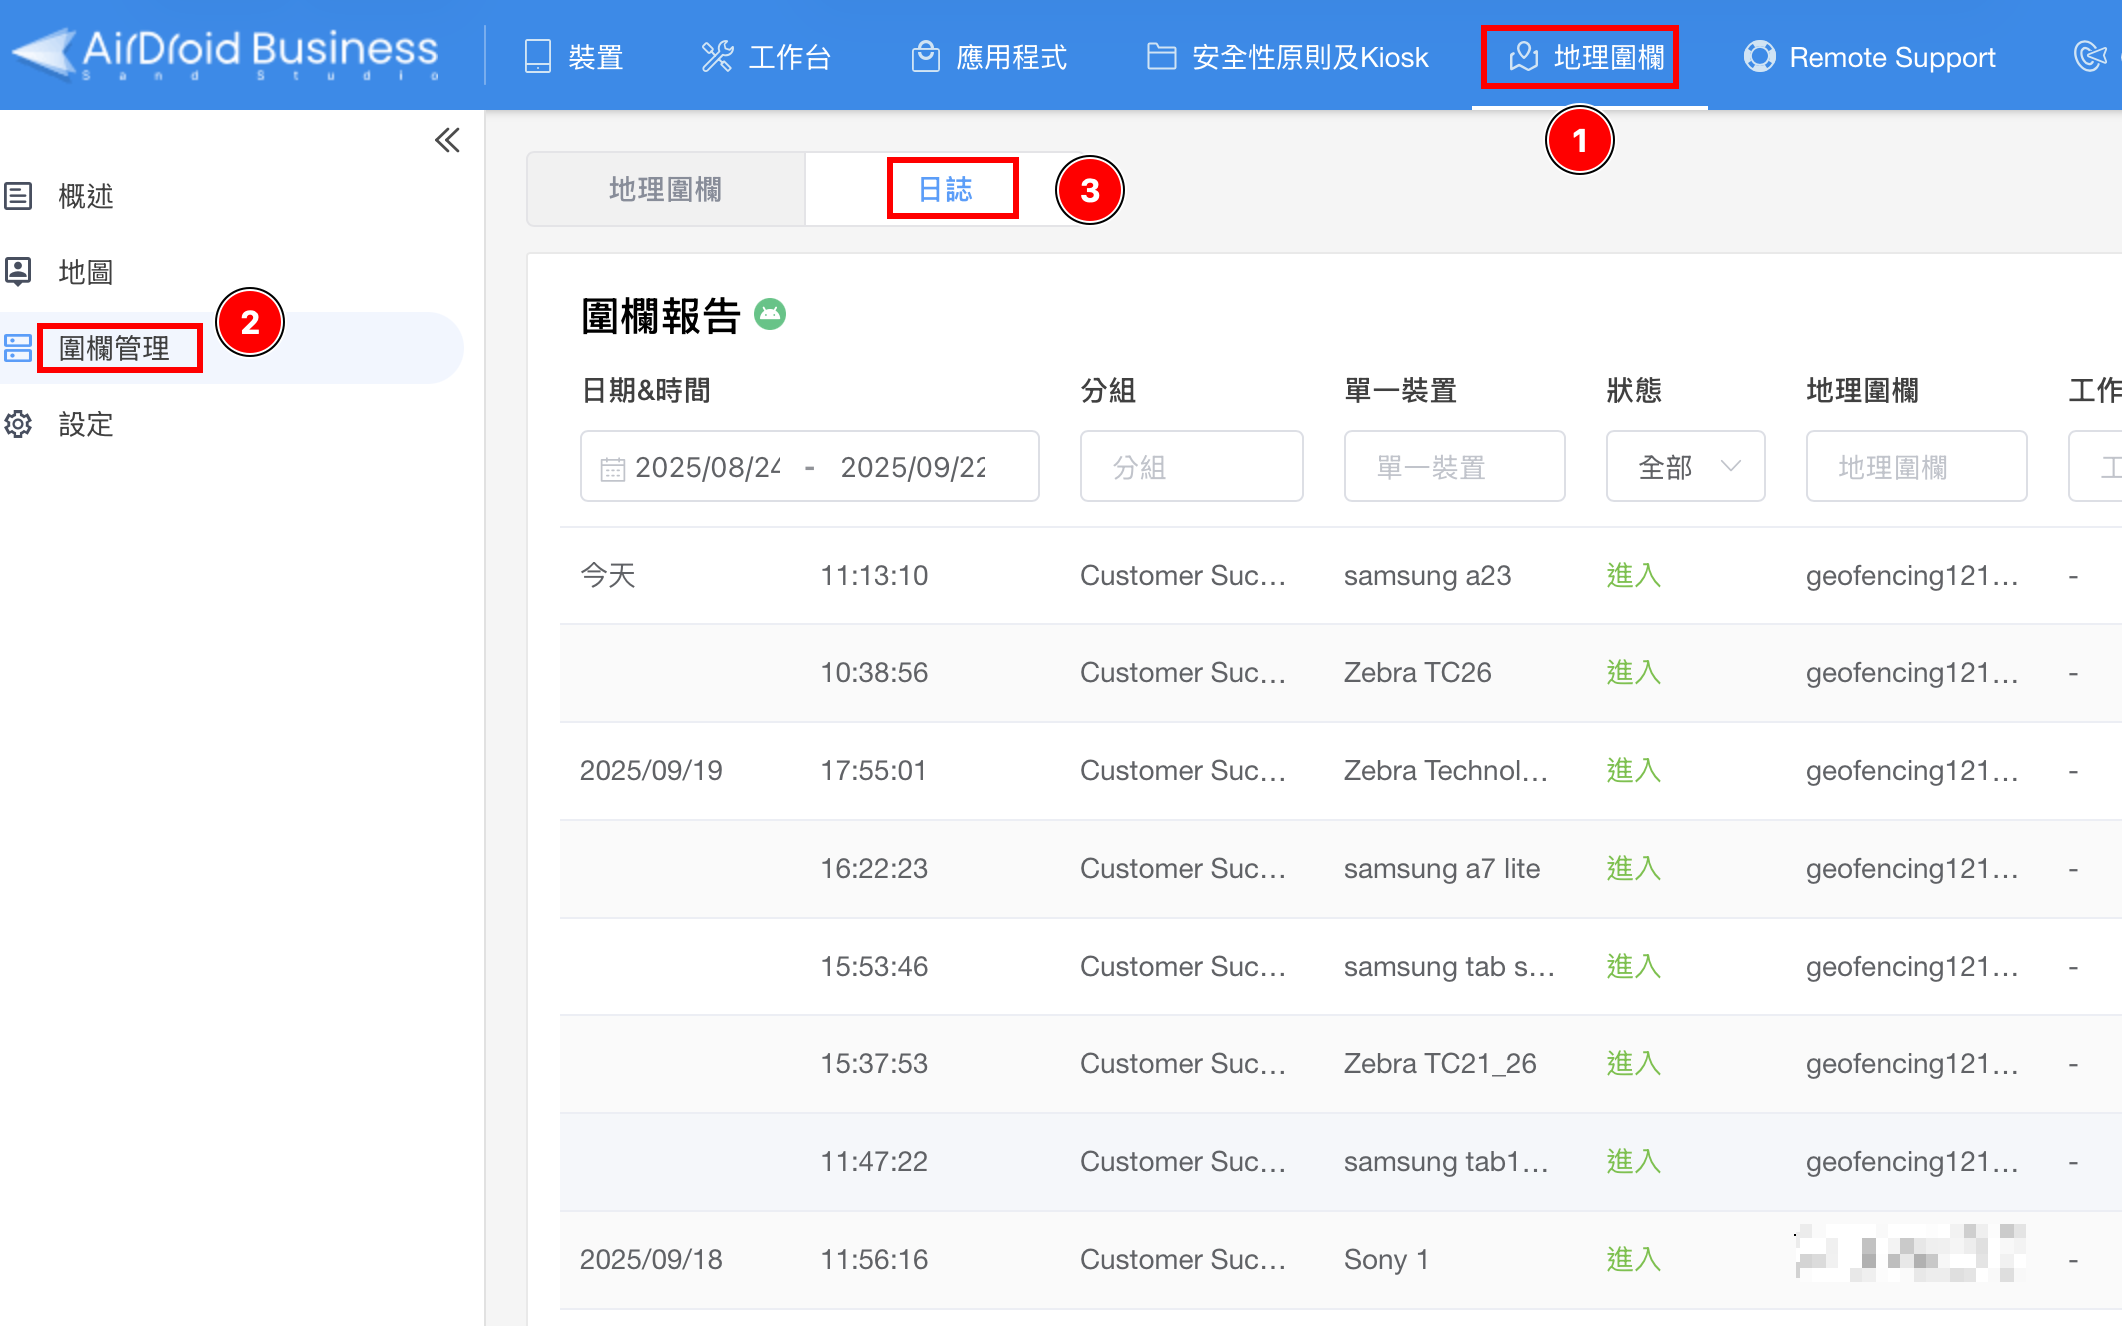Click the Remote Support lifebuoy icon
2122x1326 pixels.
pos(1759,57)
